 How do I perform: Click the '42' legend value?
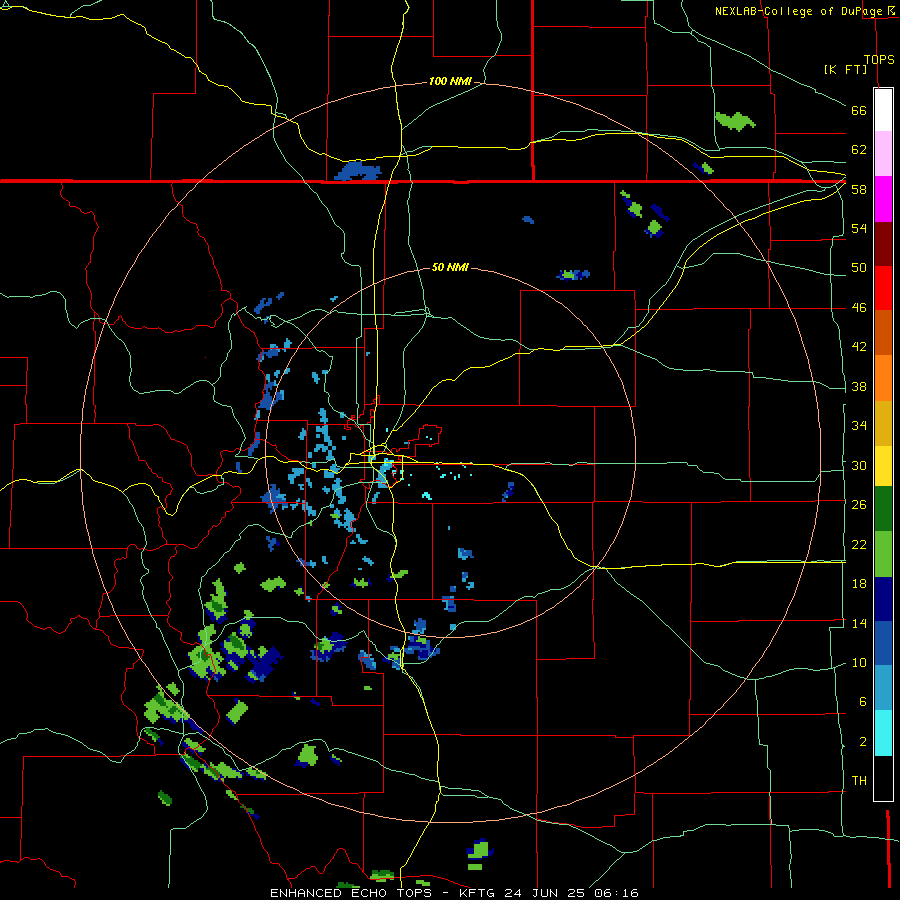859,347
